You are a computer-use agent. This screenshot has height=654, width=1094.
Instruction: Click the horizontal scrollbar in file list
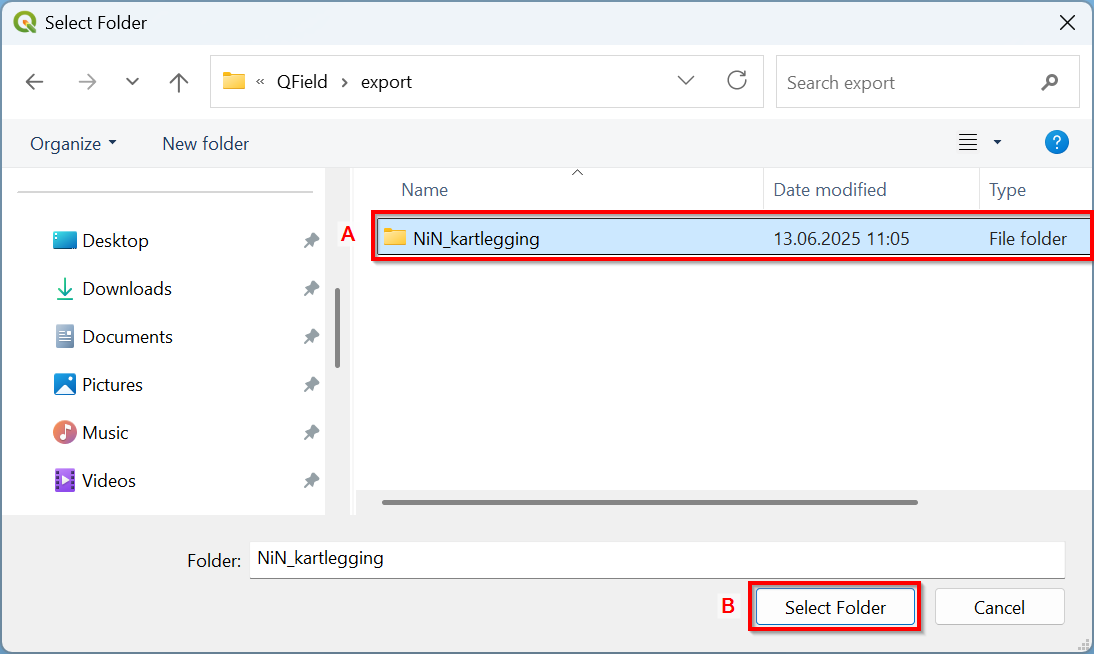click(x=649, y=502)
